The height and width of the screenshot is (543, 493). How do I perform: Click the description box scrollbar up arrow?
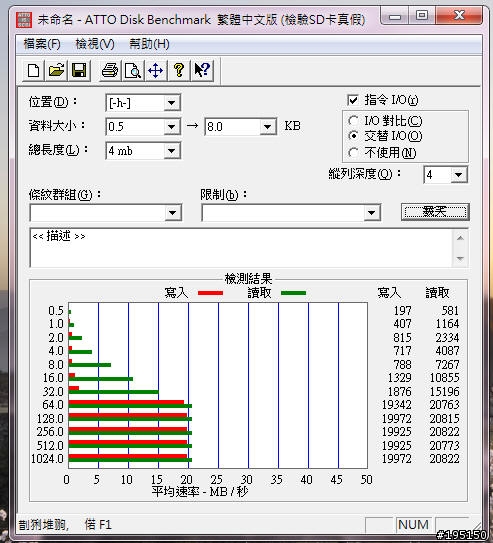[460, 238]
